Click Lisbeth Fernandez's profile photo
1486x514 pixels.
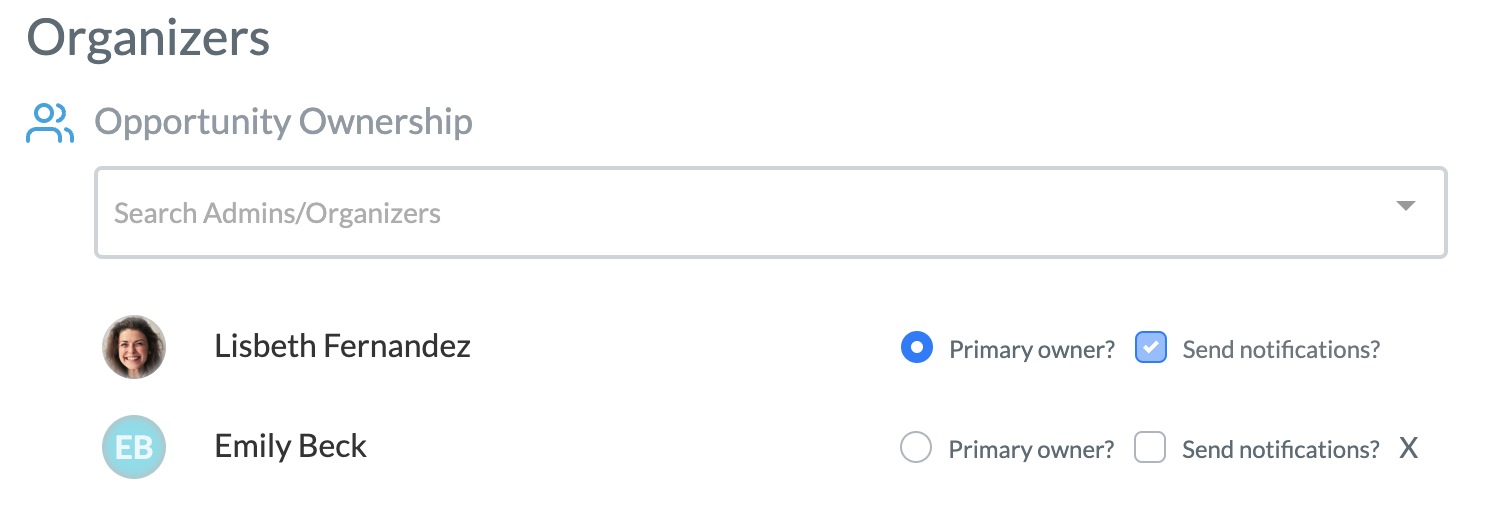coord(134,347)
